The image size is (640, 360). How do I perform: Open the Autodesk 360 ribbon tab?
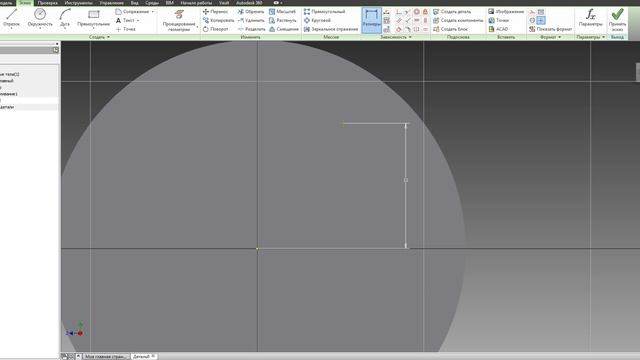[249, 2]
